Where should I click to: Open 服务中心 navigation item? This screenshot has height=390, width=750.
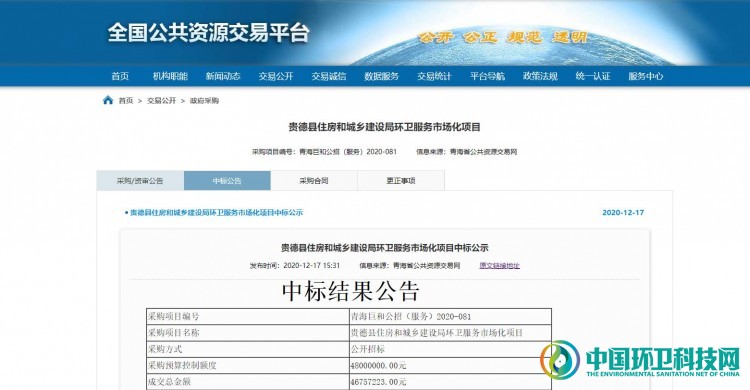[646, 76]
